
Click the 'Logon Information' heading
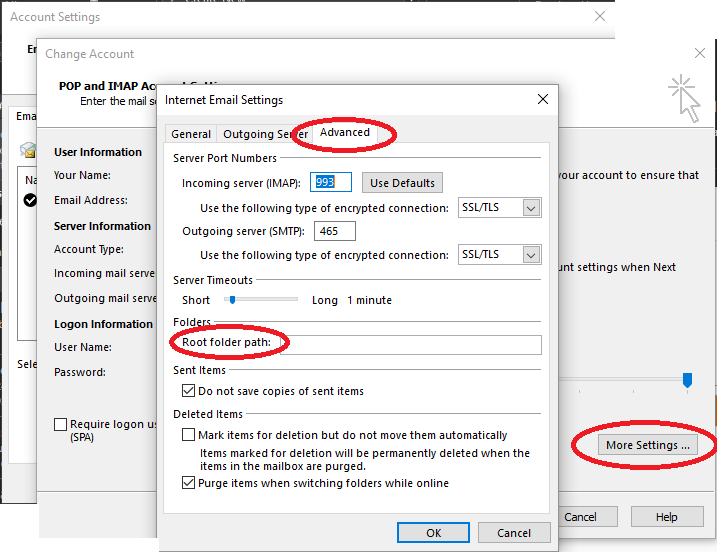(x=103, y=324)
